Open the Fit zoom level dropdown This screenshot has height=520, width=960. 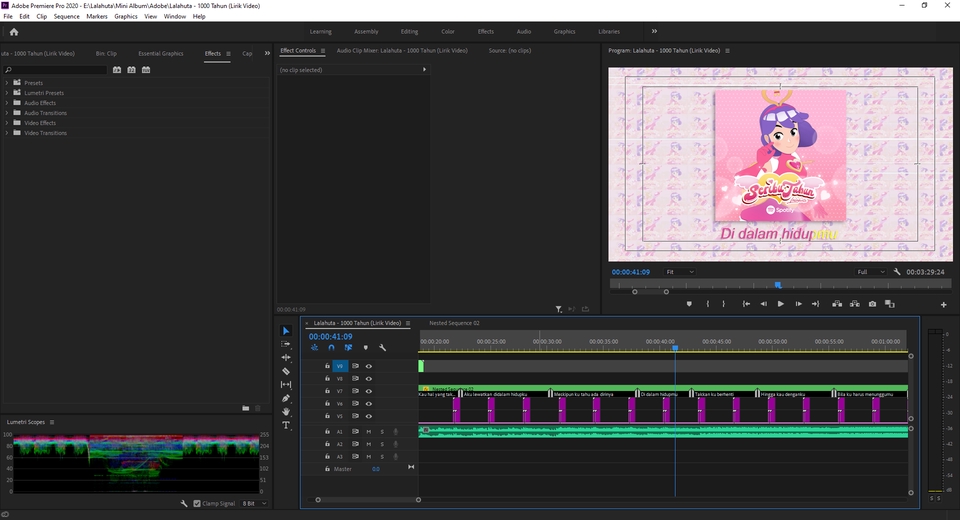680,272
